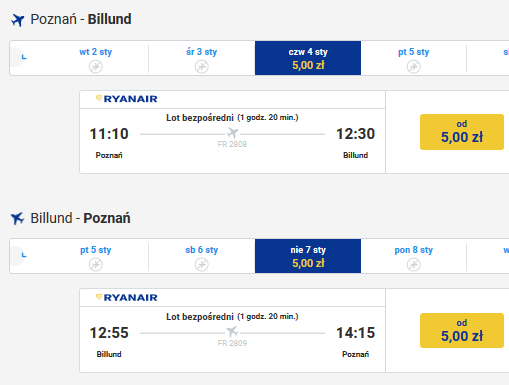The width and height of the screenshot is (509, 385).
Task: Open the 12:55 Billund to Poznań flight card
Action: [232, 331]
